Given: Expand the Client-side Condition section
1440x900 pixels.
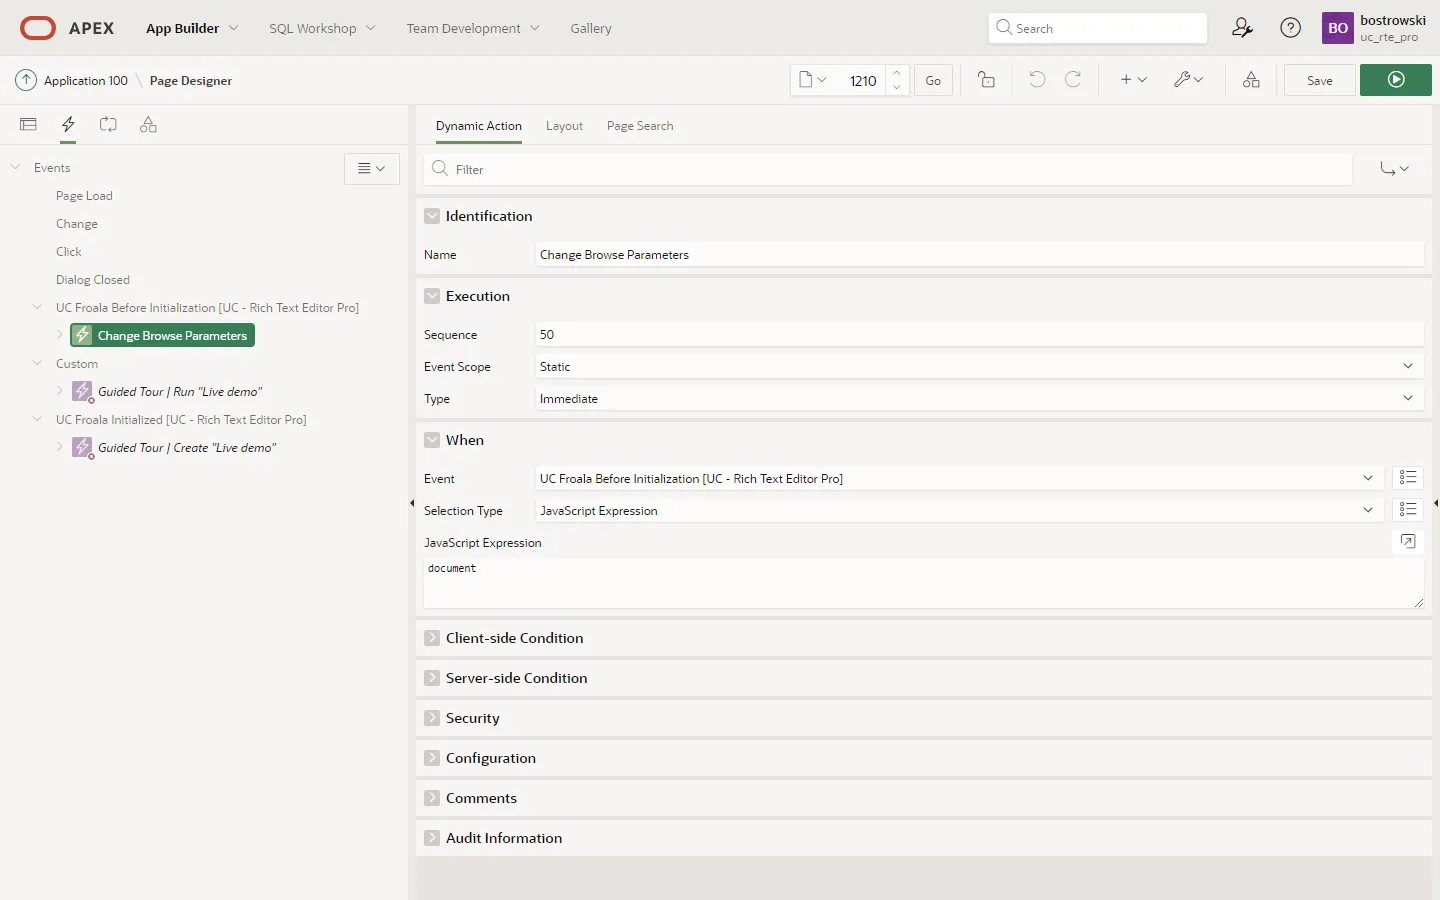Looking at the screenshot, I should click(x=432, y=638).
